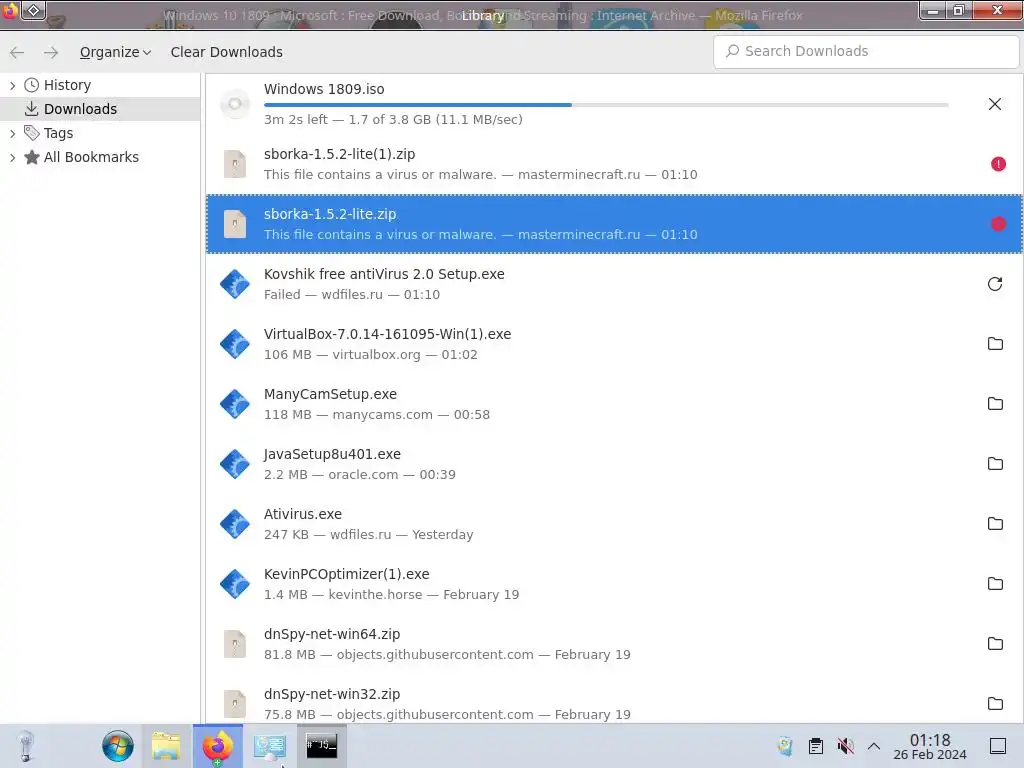Click the muted volume tray icon

click(846, 746)
